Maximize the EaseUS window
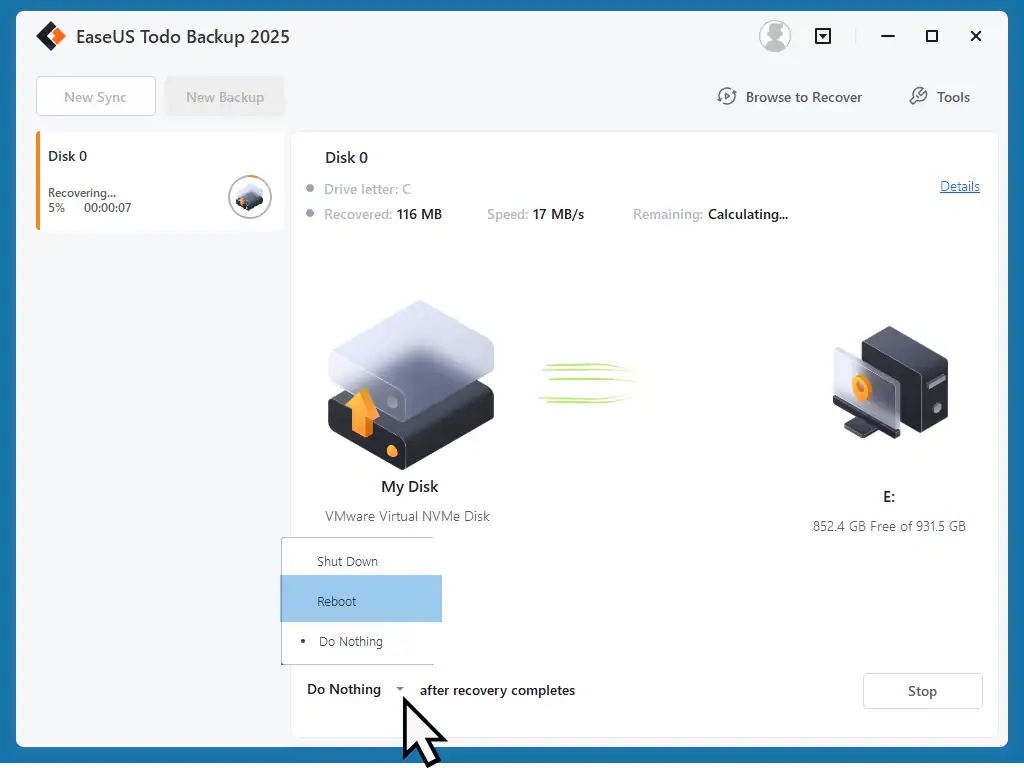This screenshot has width=1024, height=768. click(x=932, y=37)
